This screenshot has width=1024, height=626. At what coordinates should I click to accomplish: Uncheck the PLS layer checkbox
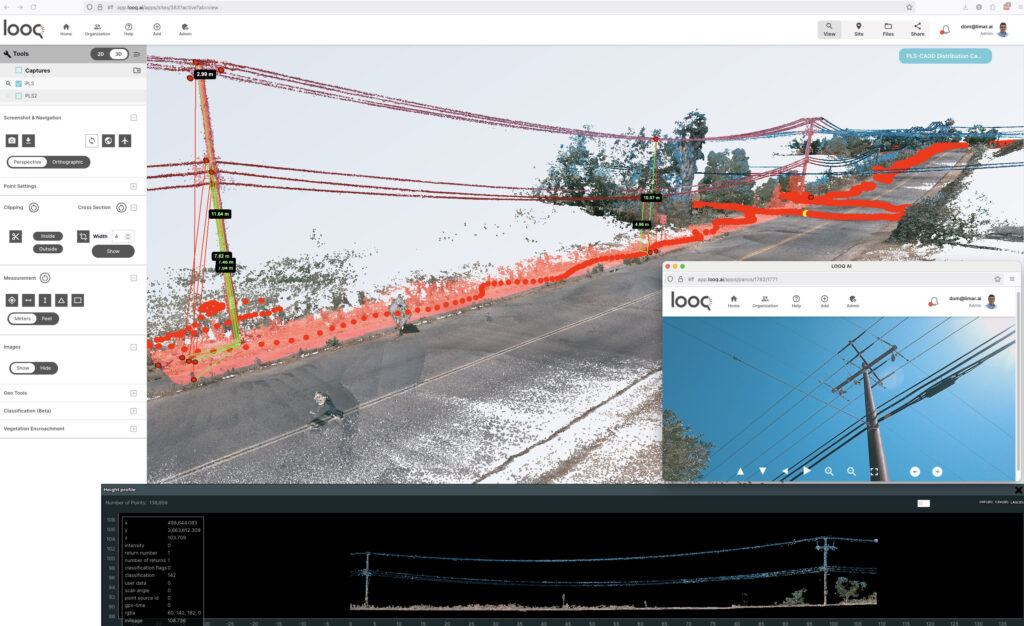[x=17, y=85]
